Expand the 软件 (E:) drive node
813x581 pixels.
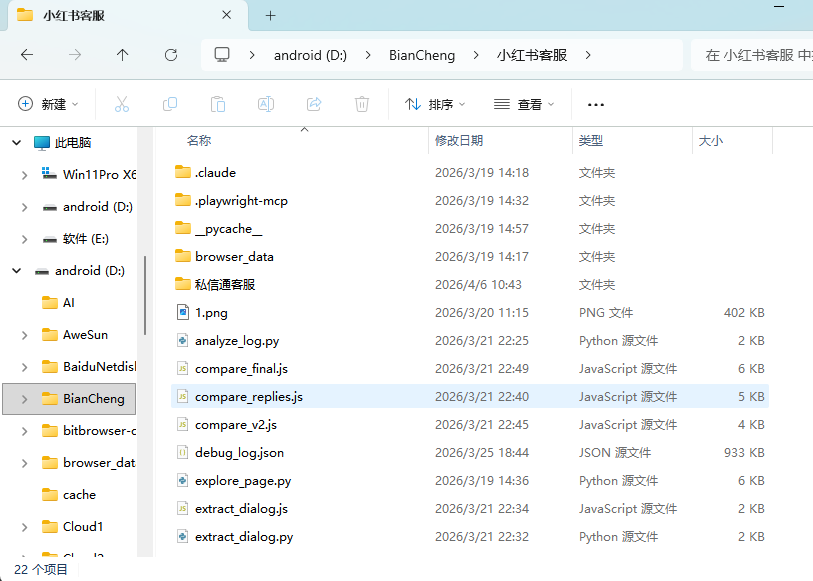click(25, 239)
